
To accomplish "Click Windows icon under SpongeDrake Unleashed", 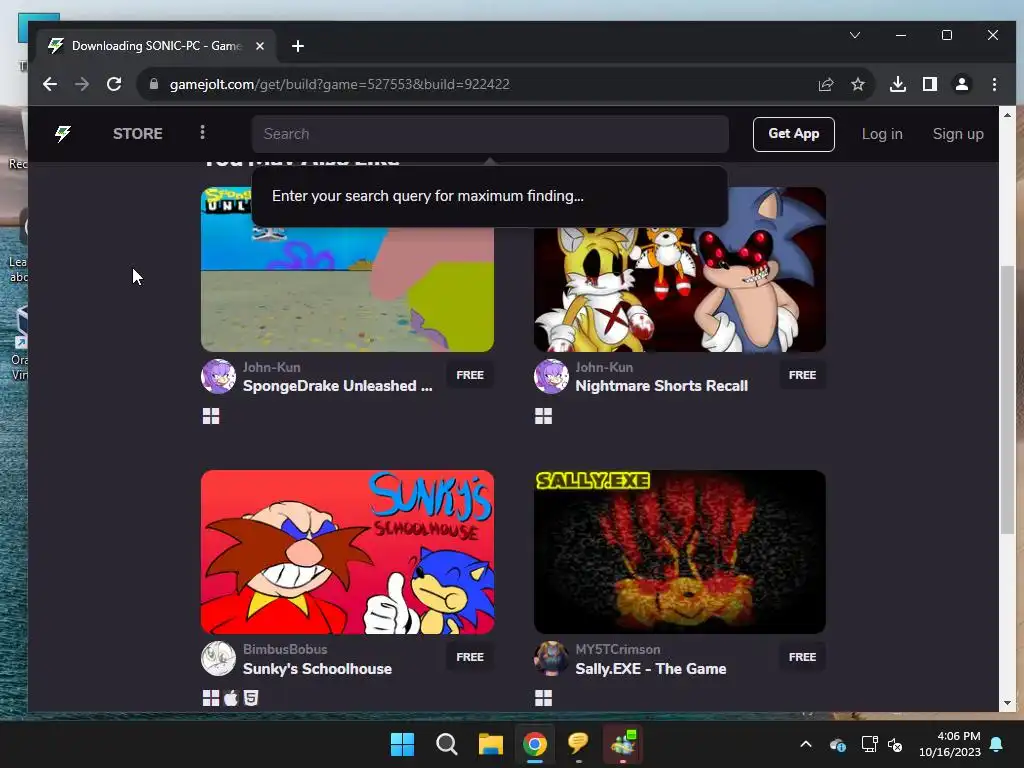I will pos(211,416).
